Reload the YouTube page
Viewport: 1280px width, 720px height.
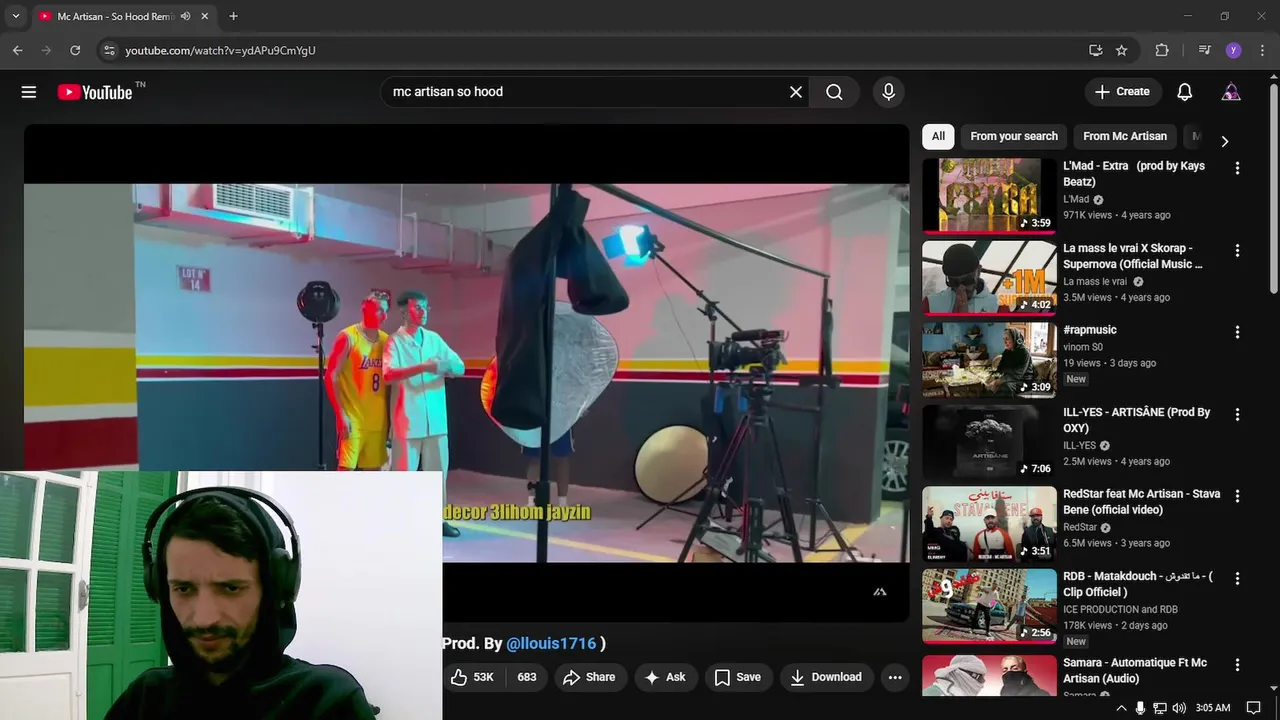[x=75, y=50]
